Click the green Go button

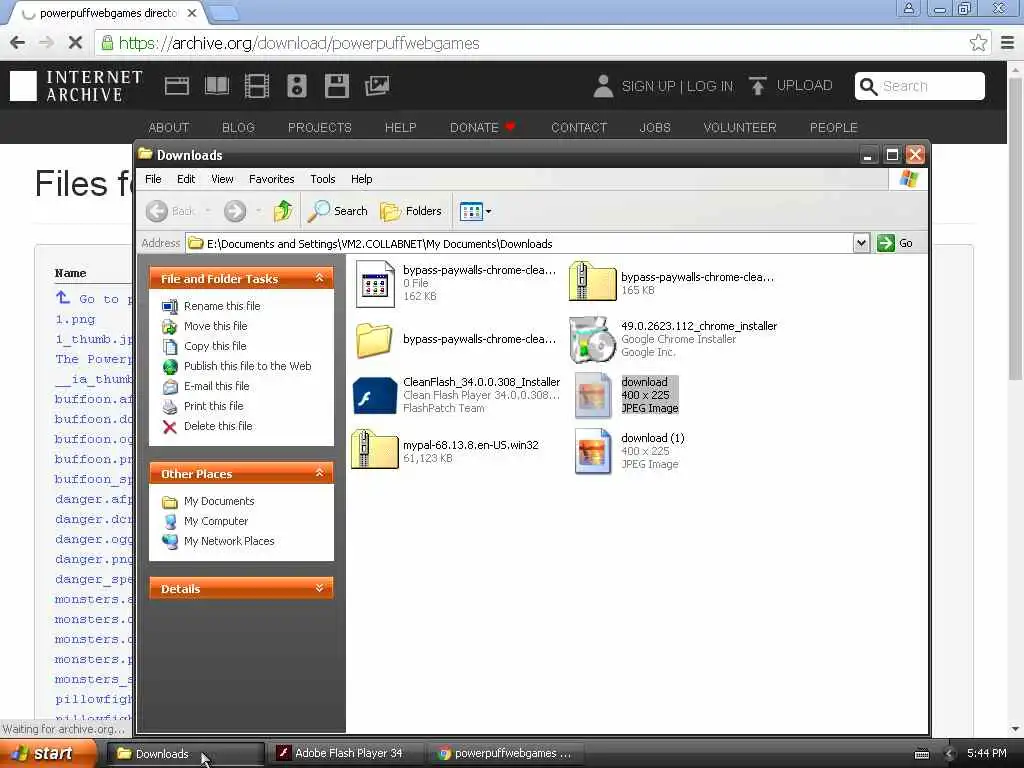pyautogui.click(x=895, y=243)
